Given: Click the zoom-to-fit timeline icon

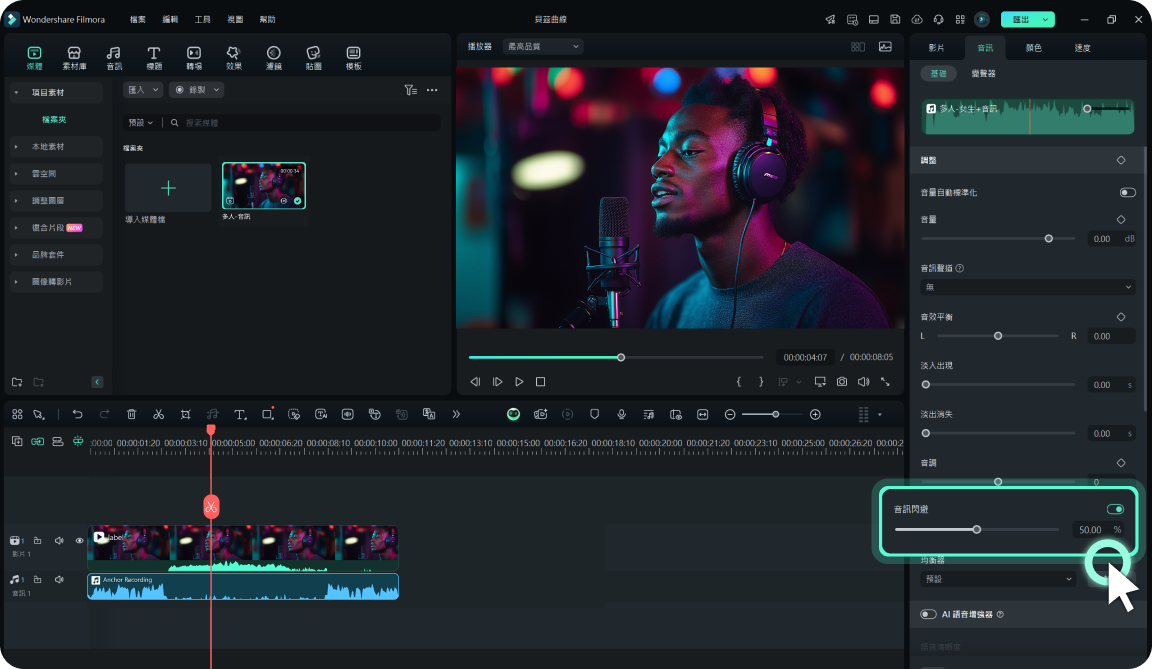Looking at the screenshot, I should (702, 414).
